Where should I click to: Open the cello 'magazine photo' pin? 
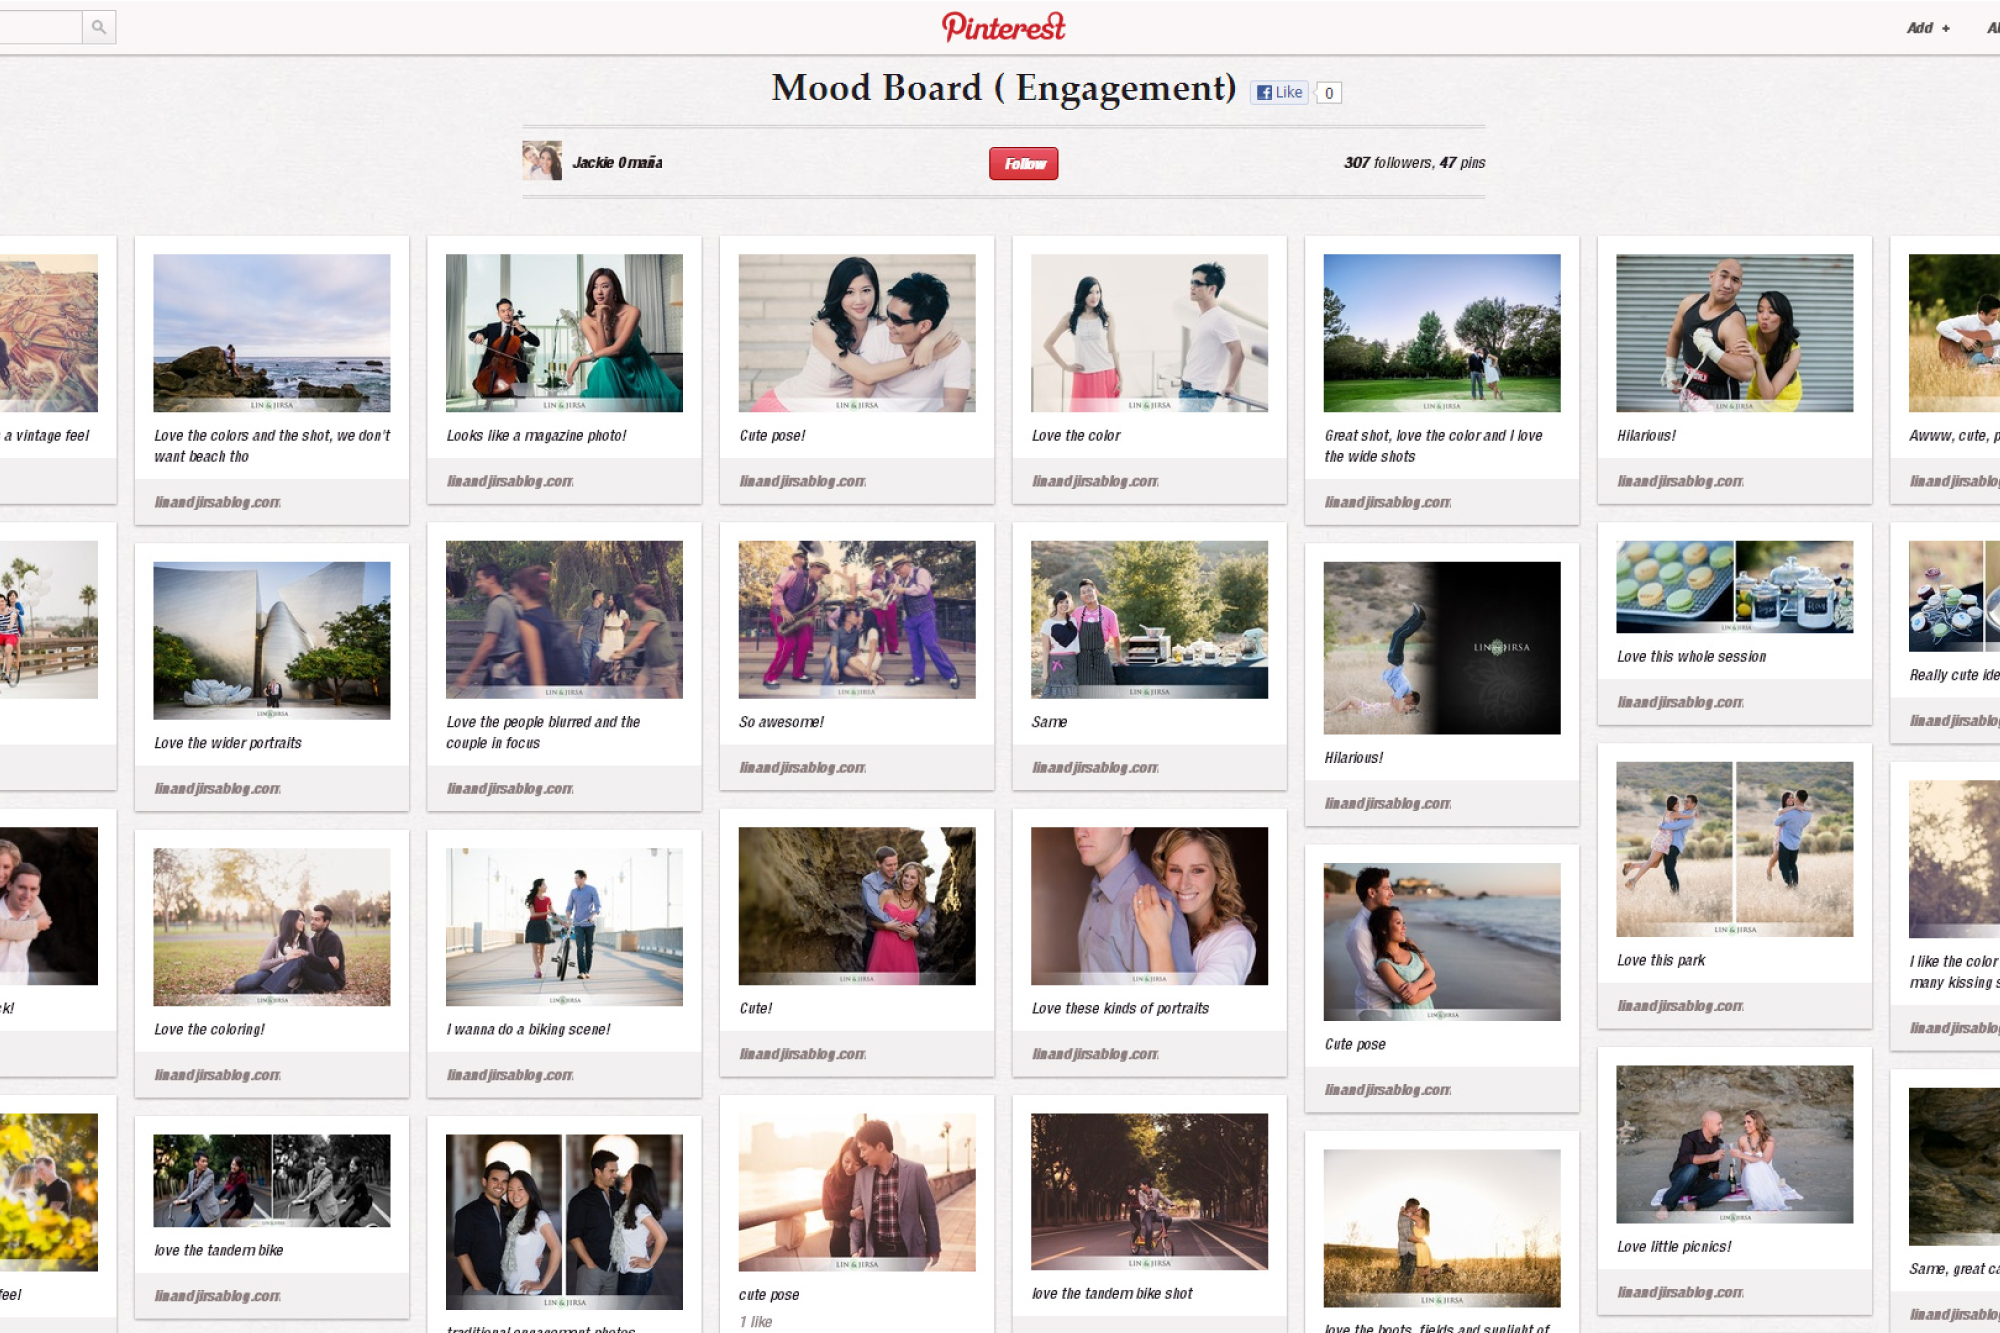coord(564,332)
